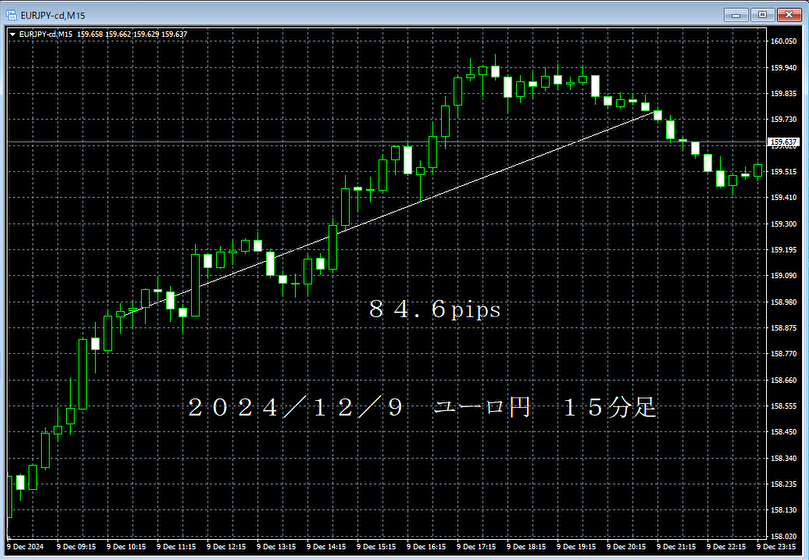Click time axis label 9 Dec 10:15
Screen dimensions: 809x560
click(x=126, y=547)
